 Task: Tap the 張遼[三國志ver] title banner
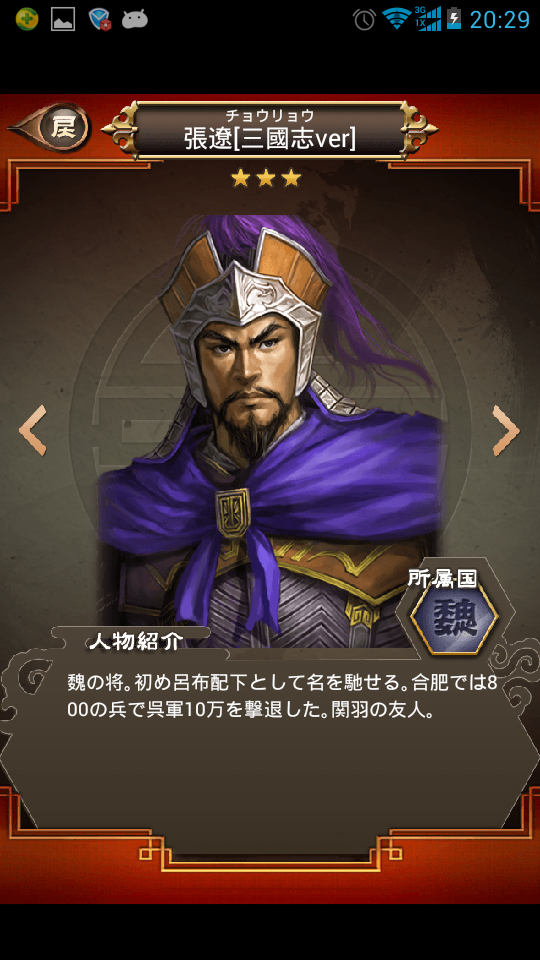click(x=269, y=130)
